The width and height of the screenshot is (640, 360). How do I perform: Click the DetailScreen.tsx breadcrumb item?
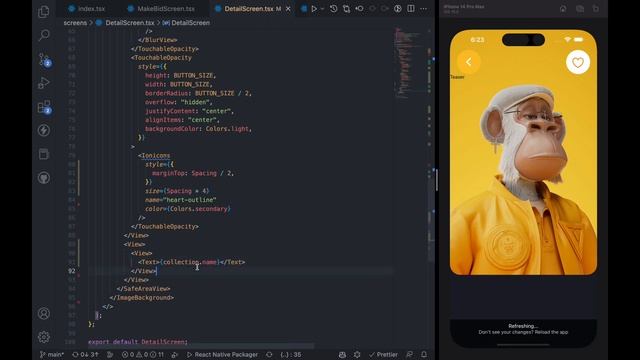(129, 23)
